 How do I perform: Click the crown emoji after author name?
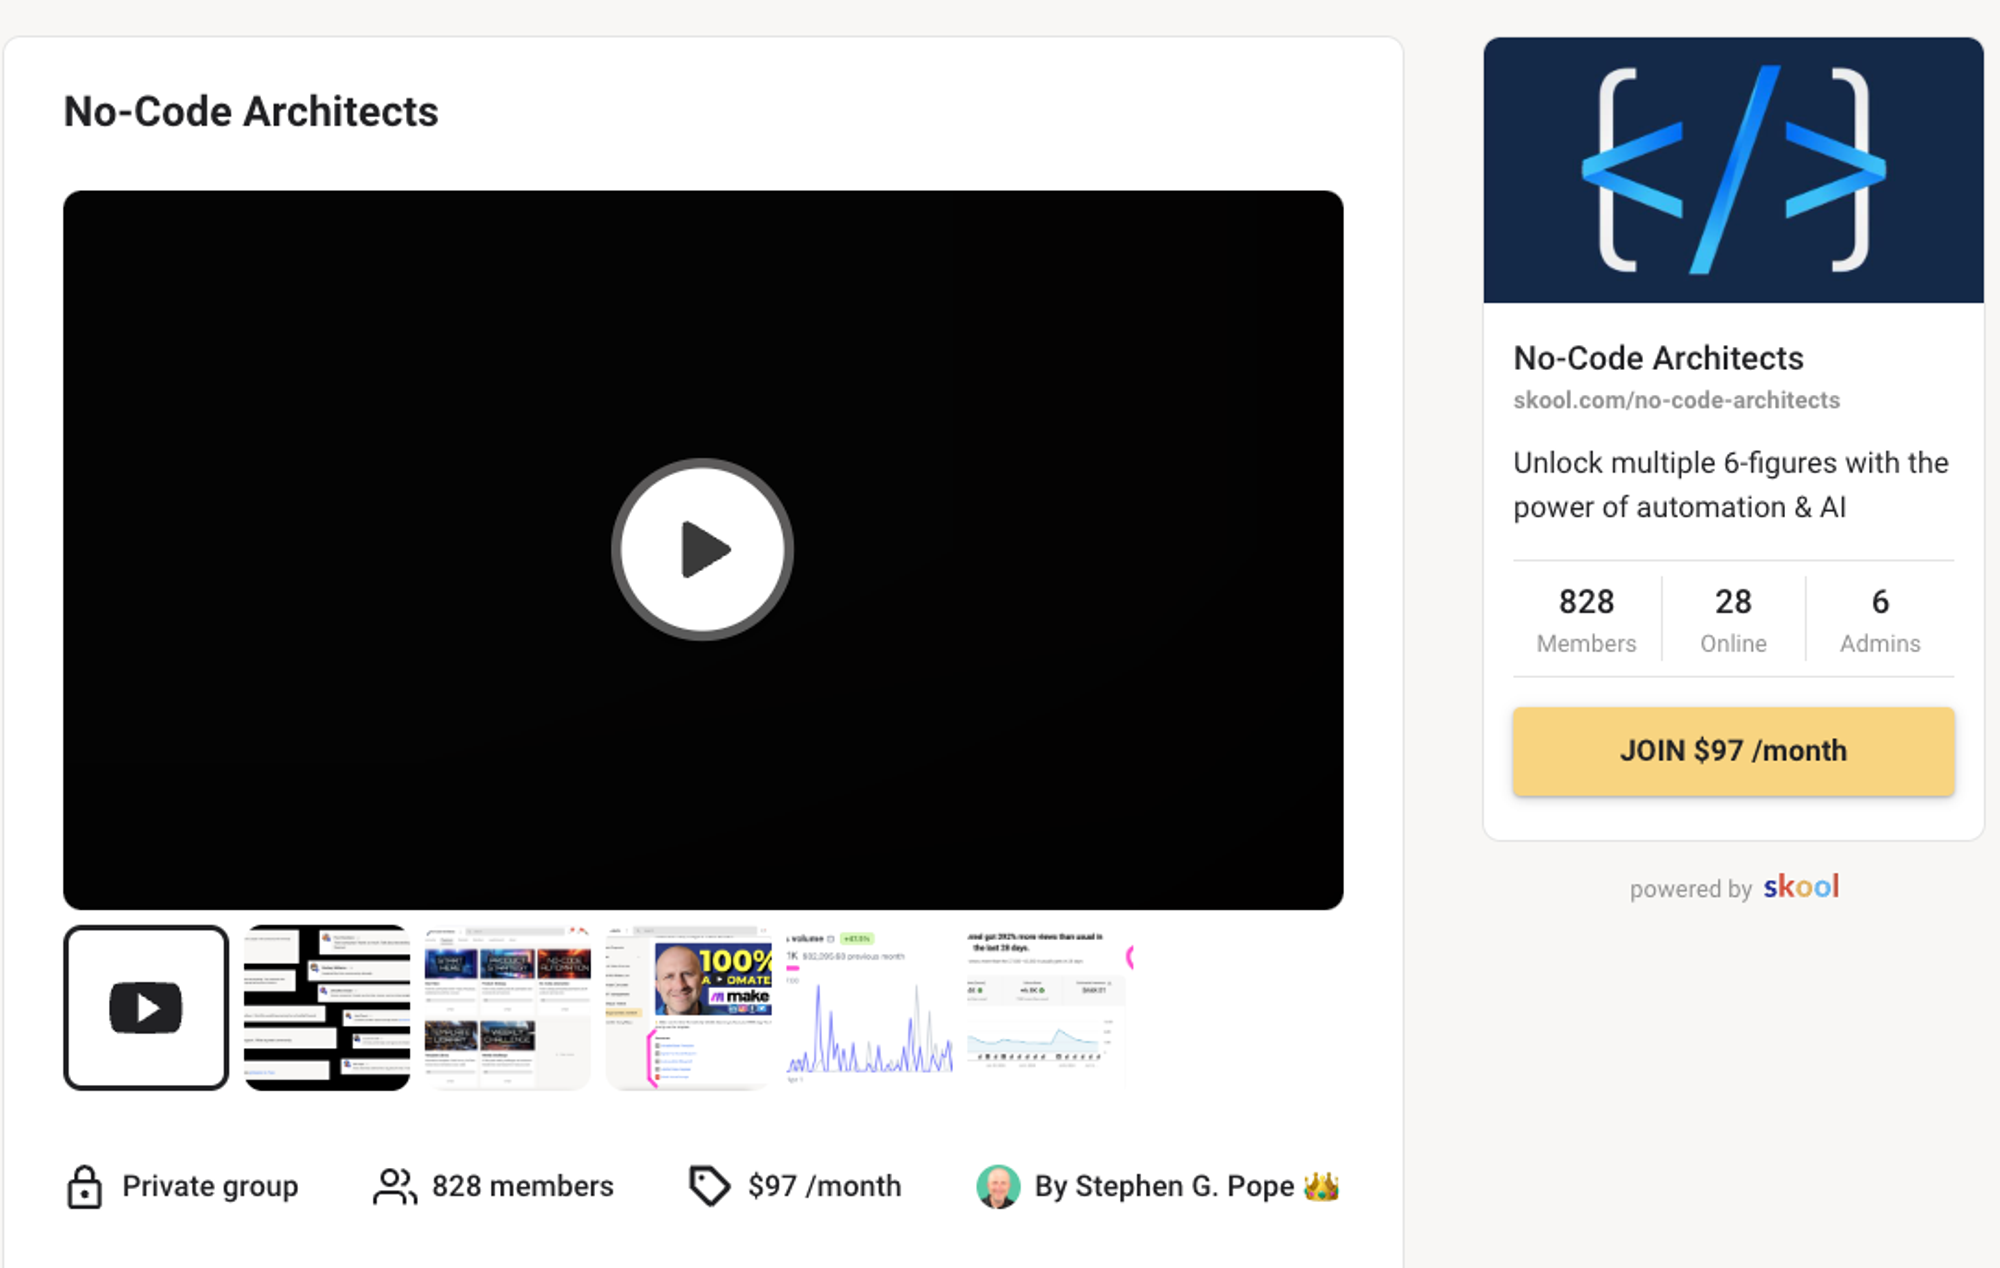click(x=1321, y=1187)
